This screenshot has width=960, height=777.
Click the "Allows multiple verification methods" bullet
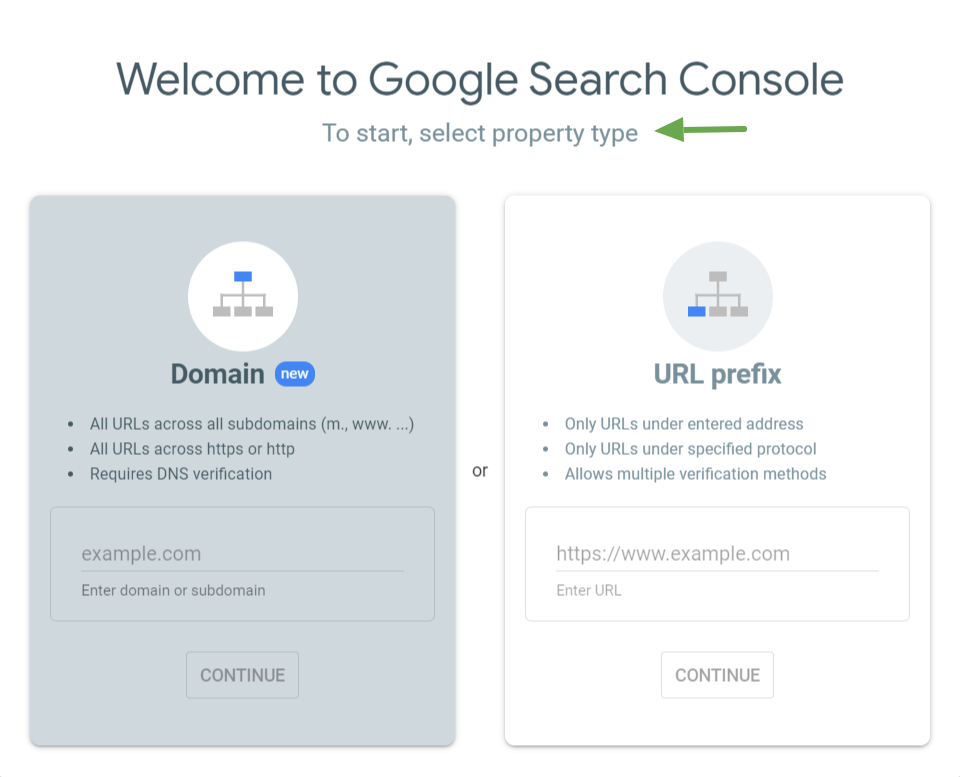695,474
